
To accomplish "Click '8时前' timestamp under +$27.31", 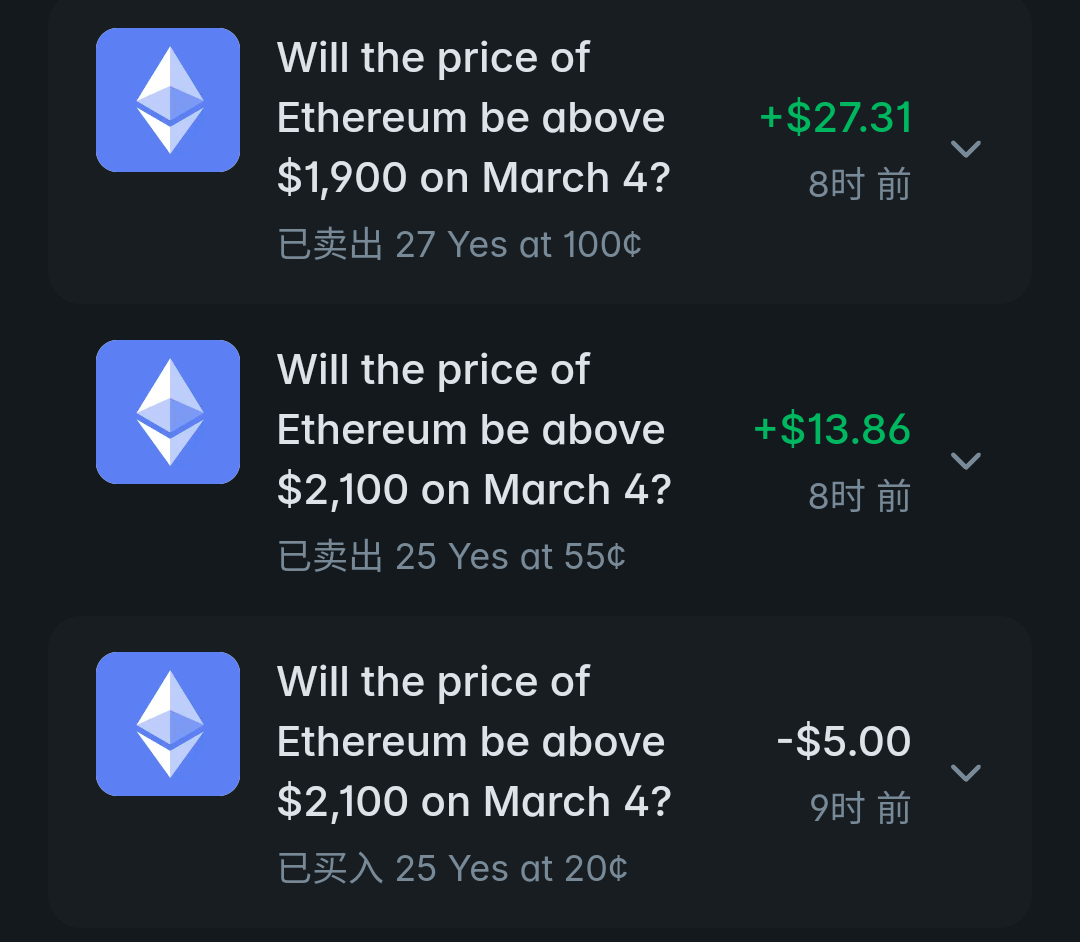I will point(860,185).
